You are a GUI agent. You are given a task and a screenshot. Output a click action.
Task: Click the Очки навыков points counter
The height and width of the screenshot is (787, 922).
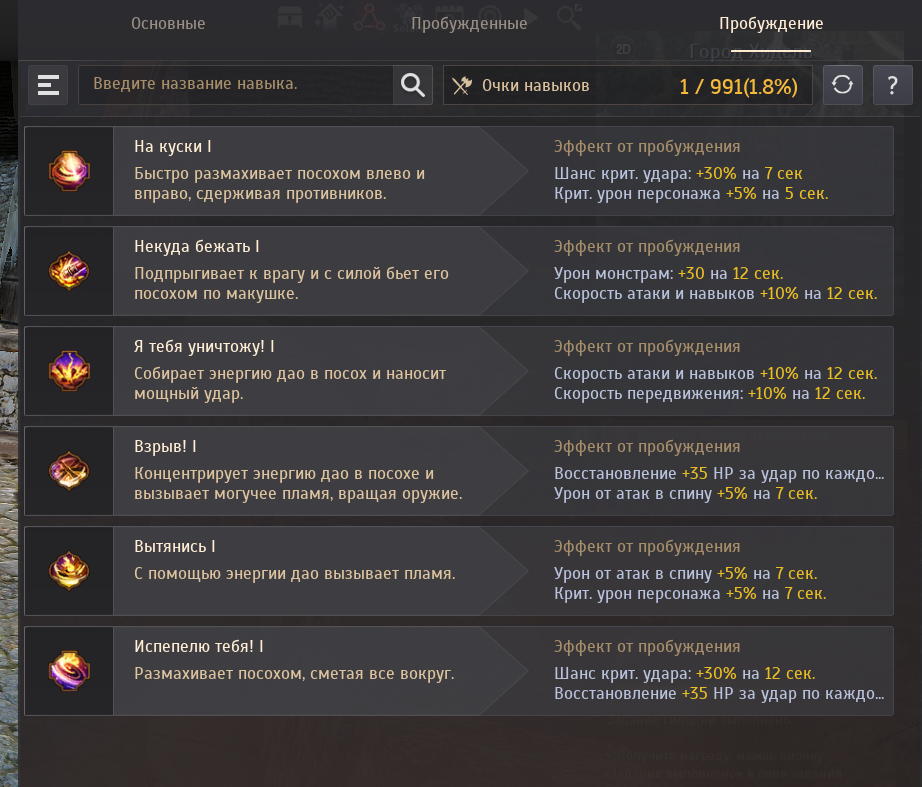627,85
